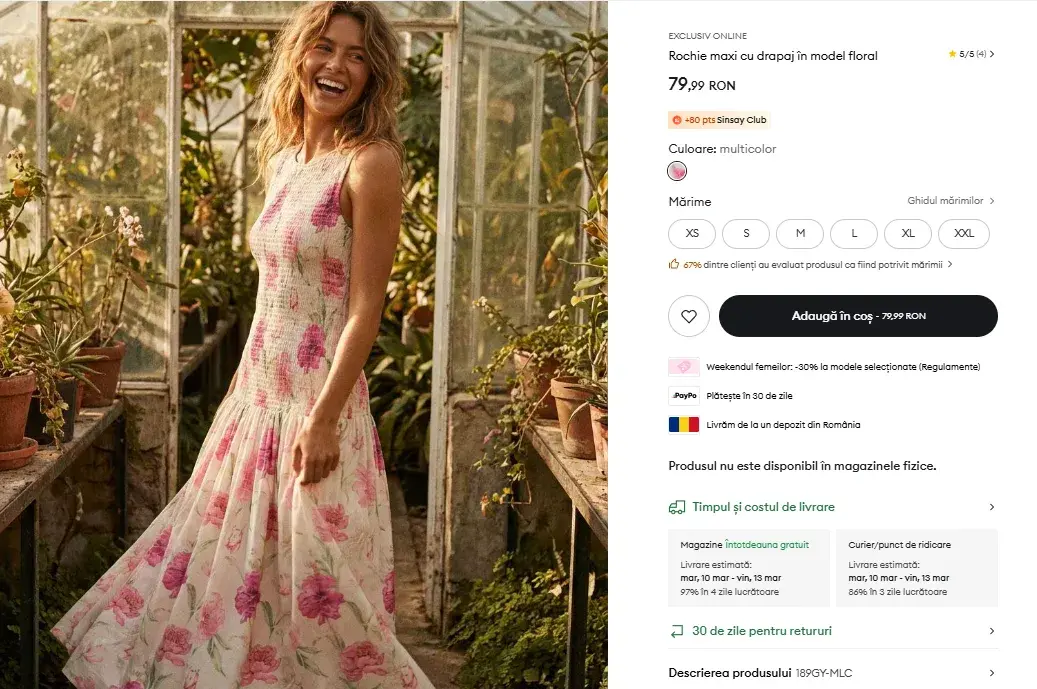The width and height of the screenshot is (1037, 689).
Task: Pick size L option
Action: coord(854,233)
